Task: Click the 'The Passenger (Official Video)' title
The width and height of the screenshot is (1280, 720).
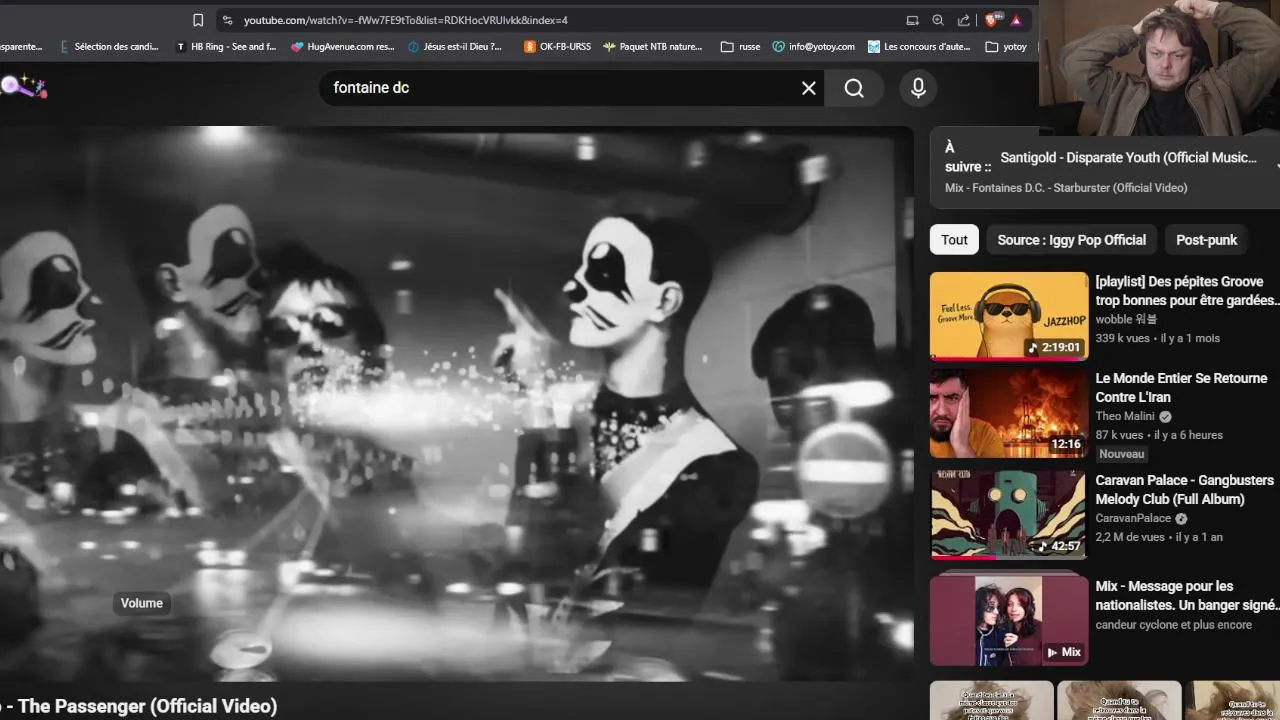Action: 147,706
